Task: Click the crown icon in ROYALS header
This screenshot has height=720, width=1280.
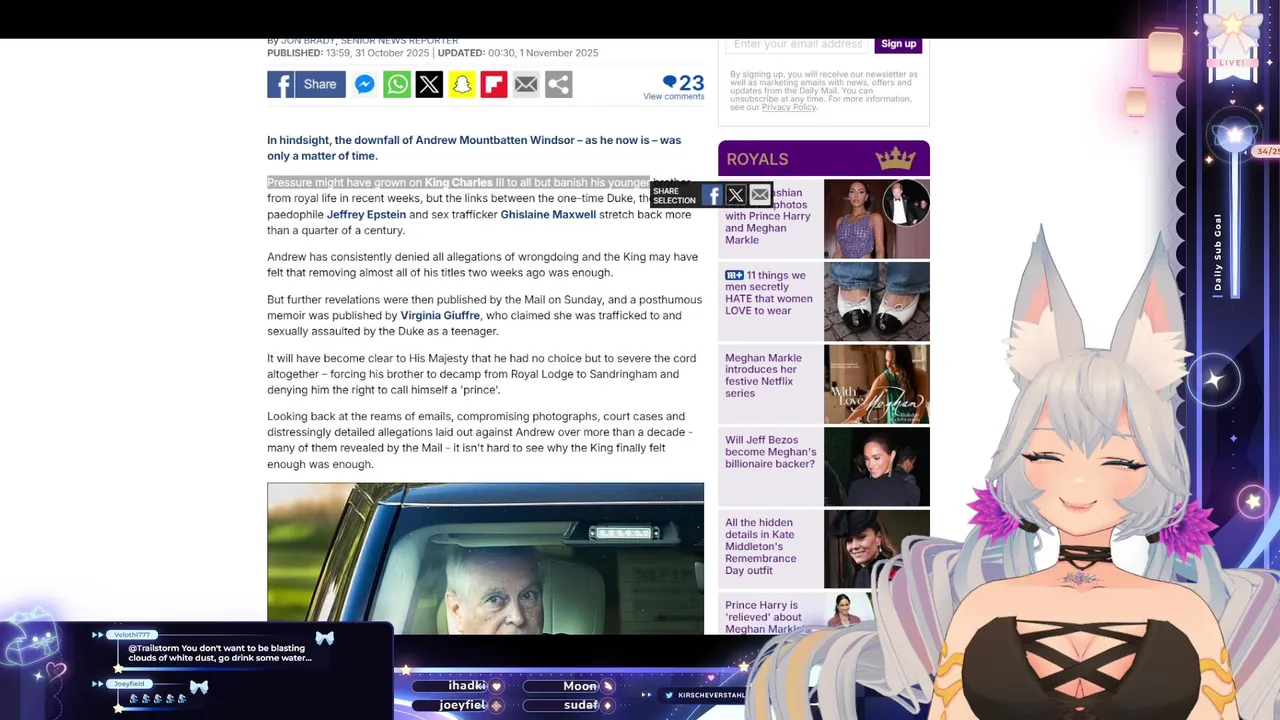Action: click(895, 158)
